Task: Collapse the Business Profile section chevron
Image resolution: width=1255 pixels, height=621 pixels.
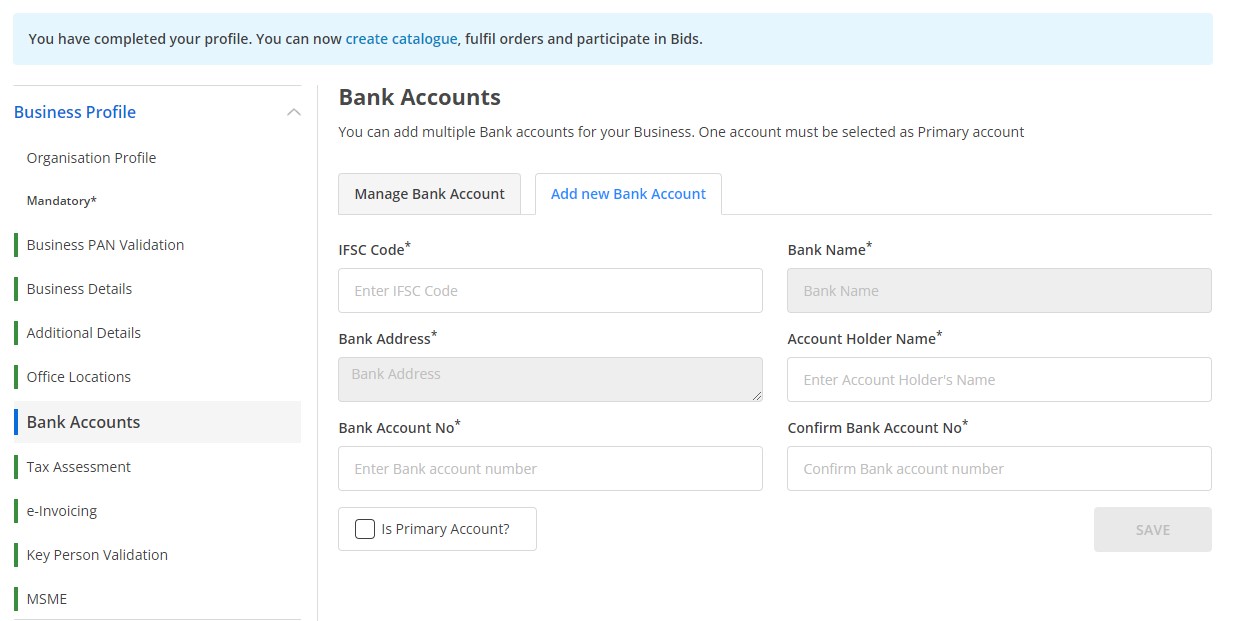Action: [x=293, y=112]
